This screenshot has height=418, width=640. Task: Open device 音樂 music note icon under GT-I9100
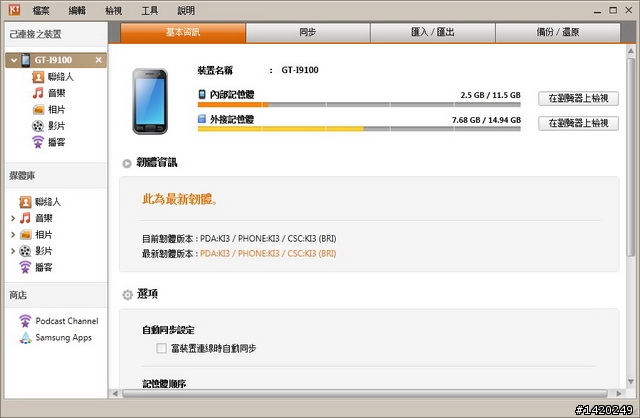click(38, 93)
